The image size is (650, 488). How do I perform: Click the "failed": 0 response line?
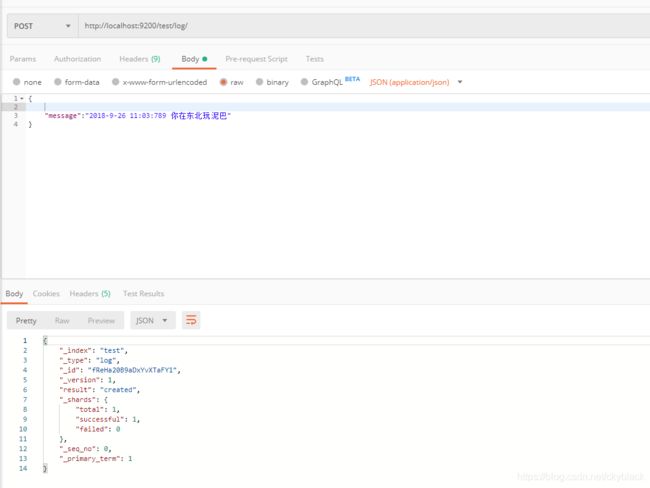(x=98, y=429)
